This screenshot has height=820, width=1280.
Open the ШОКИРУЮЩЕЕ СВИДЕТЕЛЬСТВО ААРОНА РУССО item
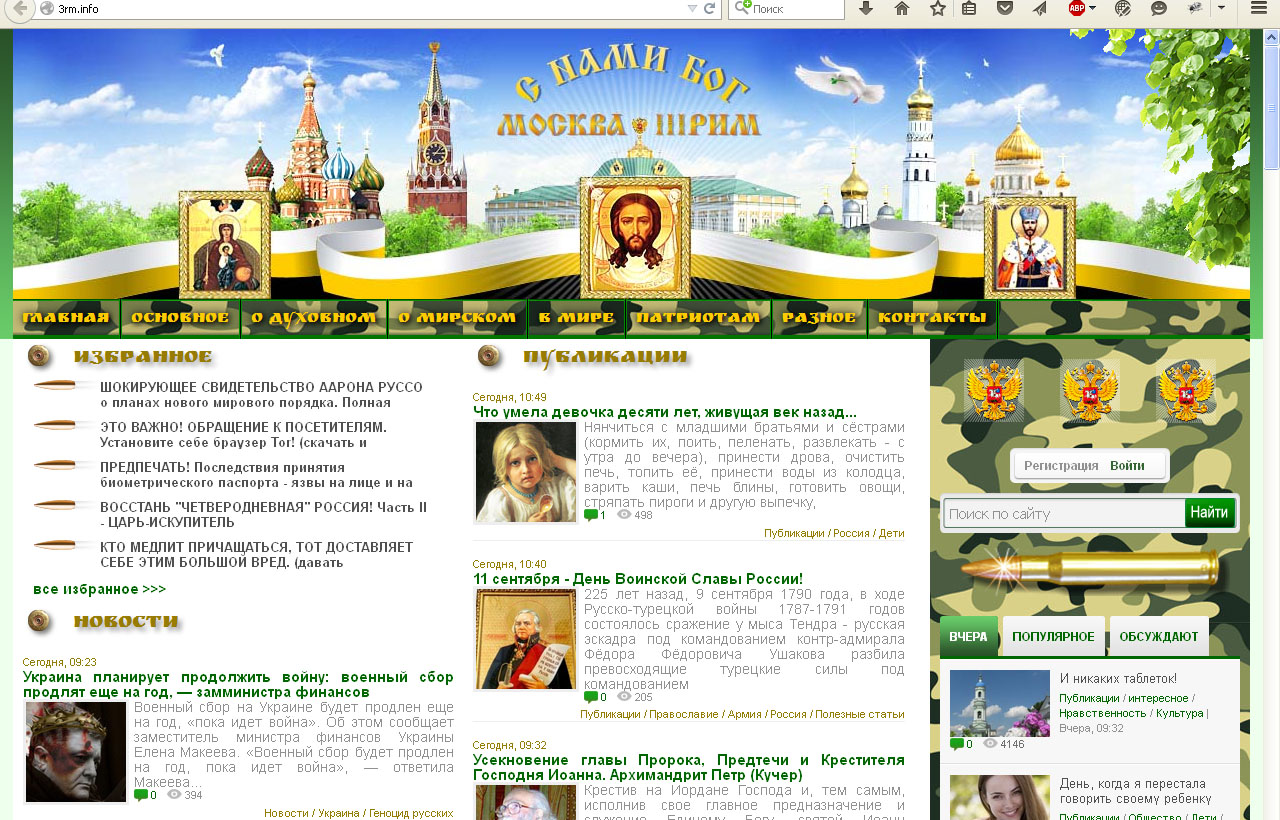[261, 394]
